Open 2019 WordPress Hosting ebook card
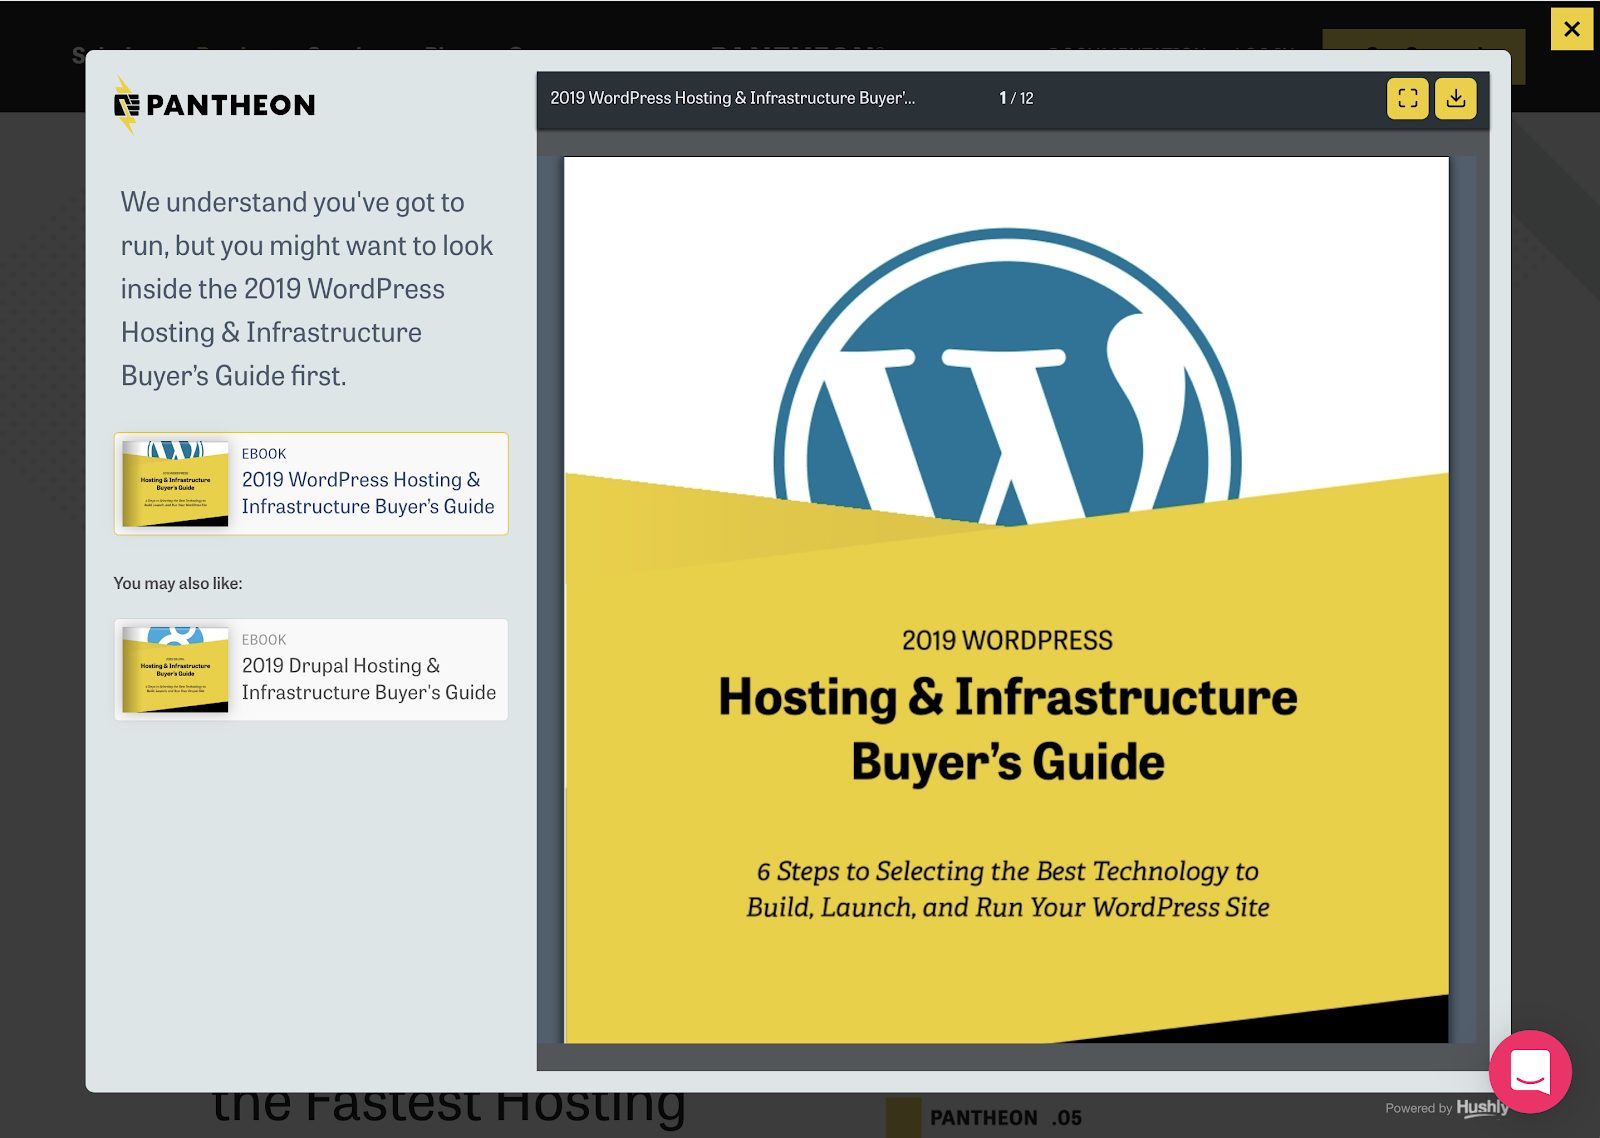This screenshot has width=1600, height=1138. [x=311, y=484]
